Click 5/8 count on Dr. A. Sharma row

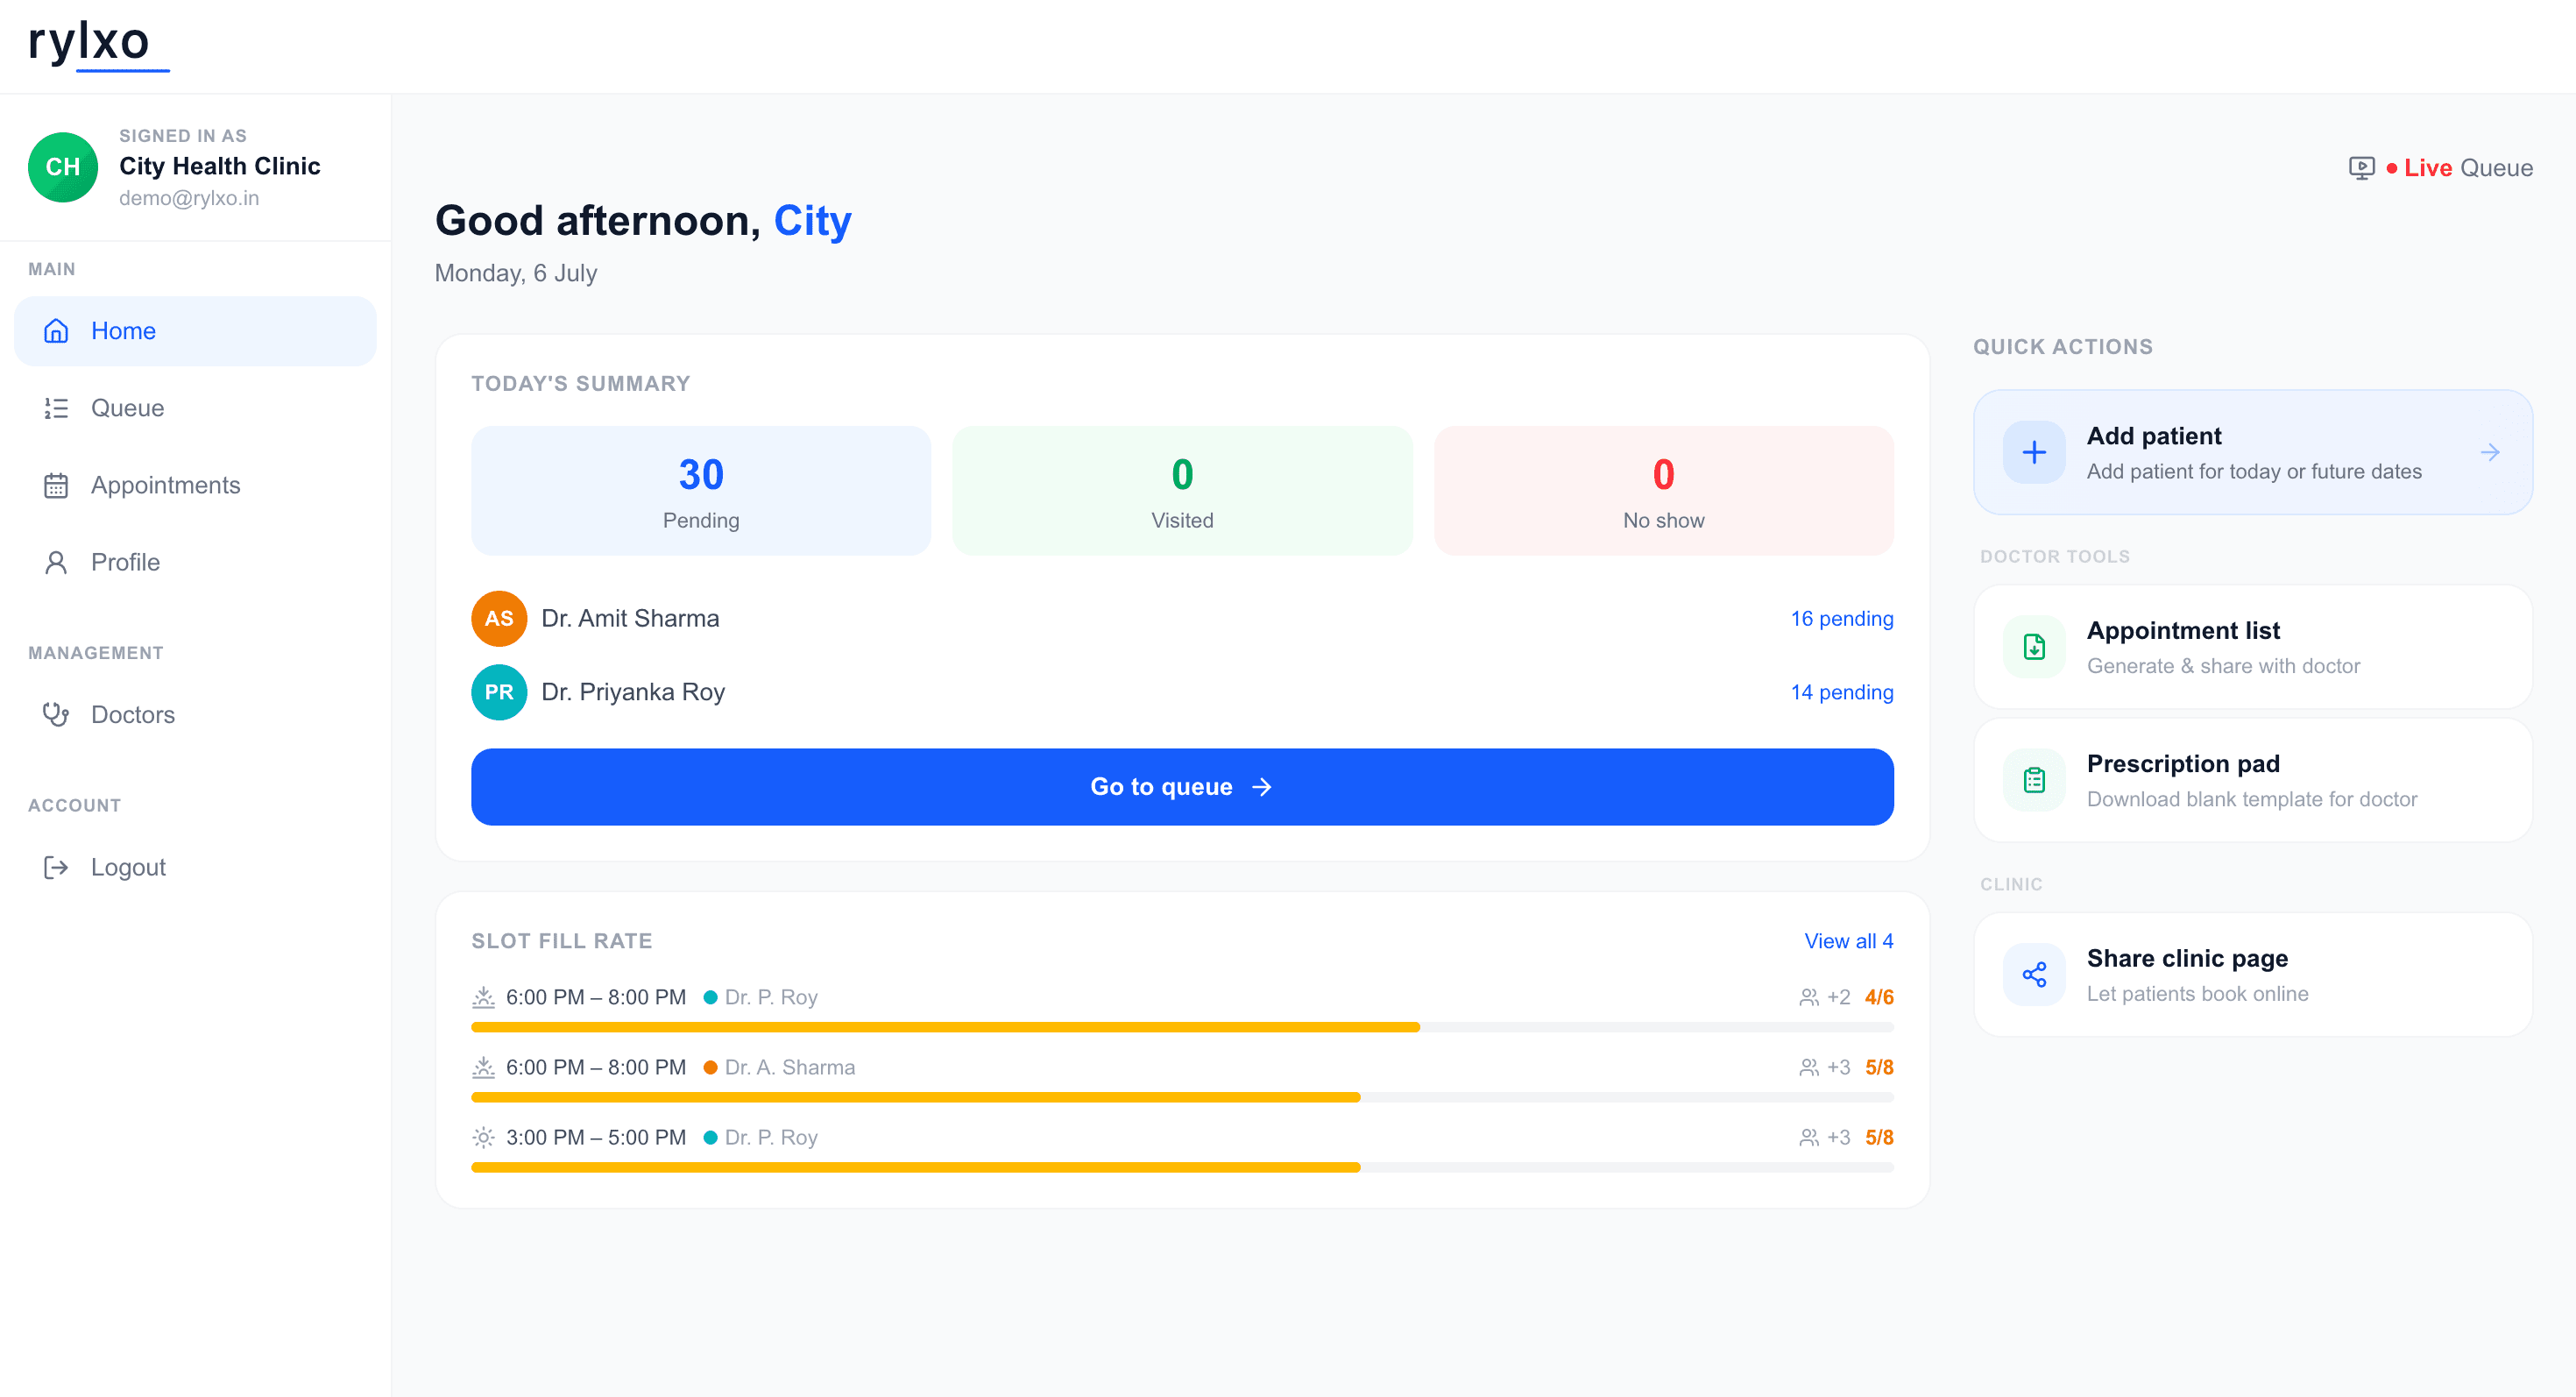(1879, 1067)
